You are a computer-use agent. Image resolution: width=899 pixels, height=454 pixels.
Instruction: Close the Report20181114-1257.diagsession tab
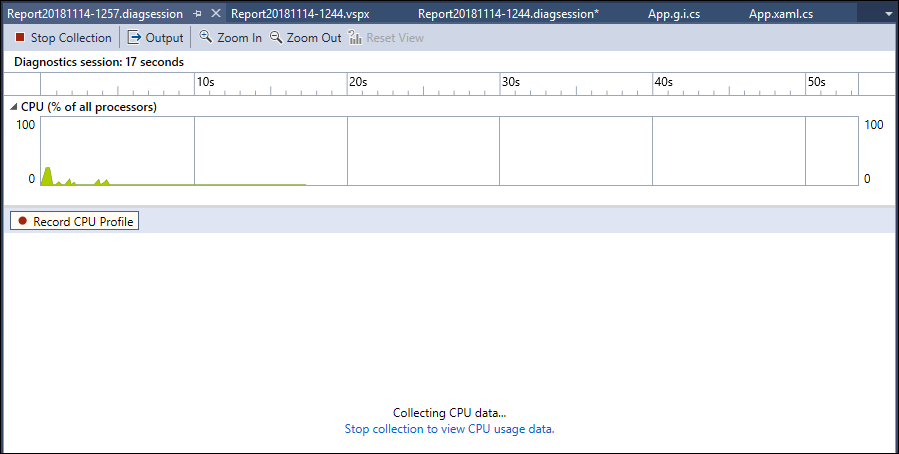[x=216, y=13]
